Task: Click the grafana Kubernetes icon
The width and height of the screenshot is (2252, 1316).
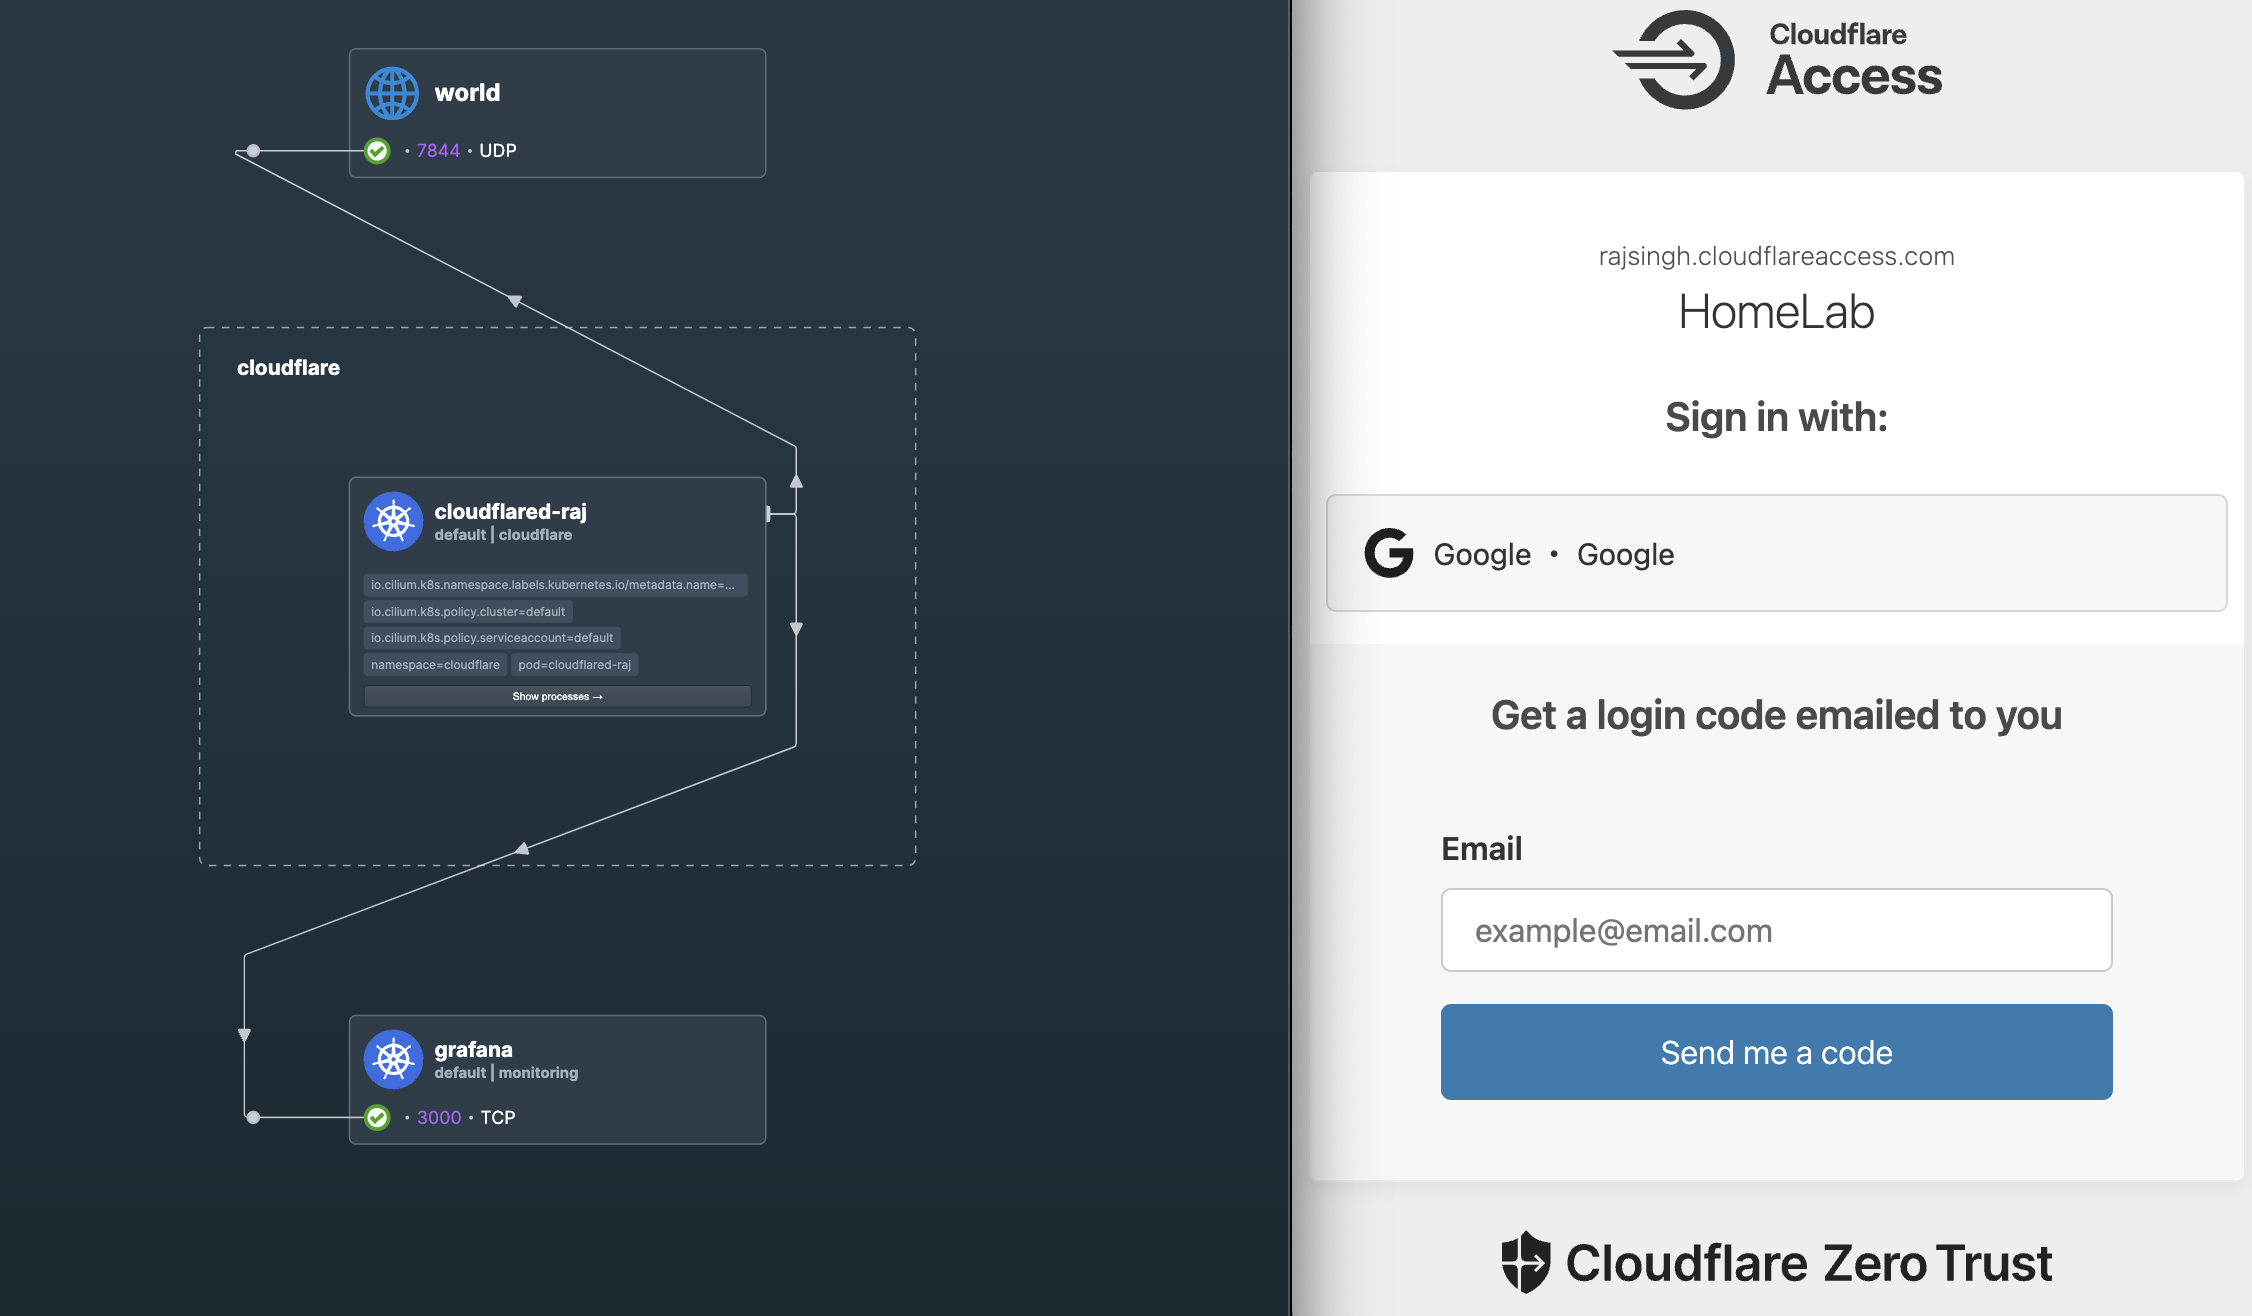Action: click(x=393, y=1059)
